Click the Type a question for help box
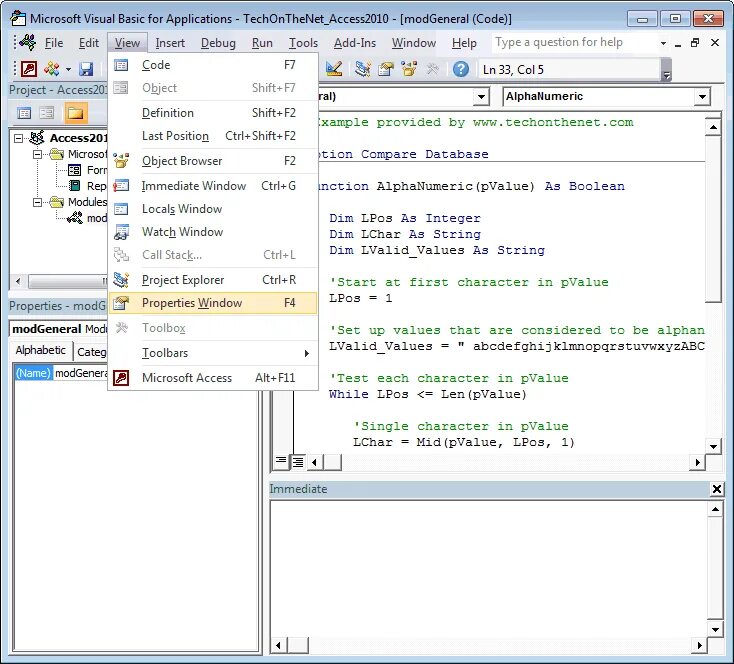Image resolution: width=734 pixels, height=664 pixels. (575, 43)
